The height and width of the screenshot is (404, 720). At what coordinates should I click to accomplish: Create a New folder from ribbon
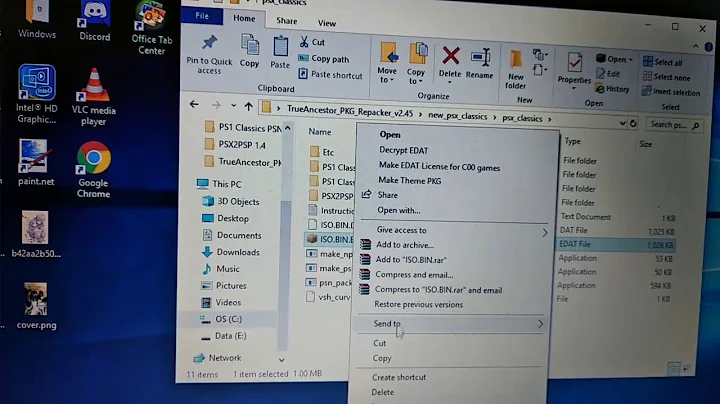tap(515, 69)
